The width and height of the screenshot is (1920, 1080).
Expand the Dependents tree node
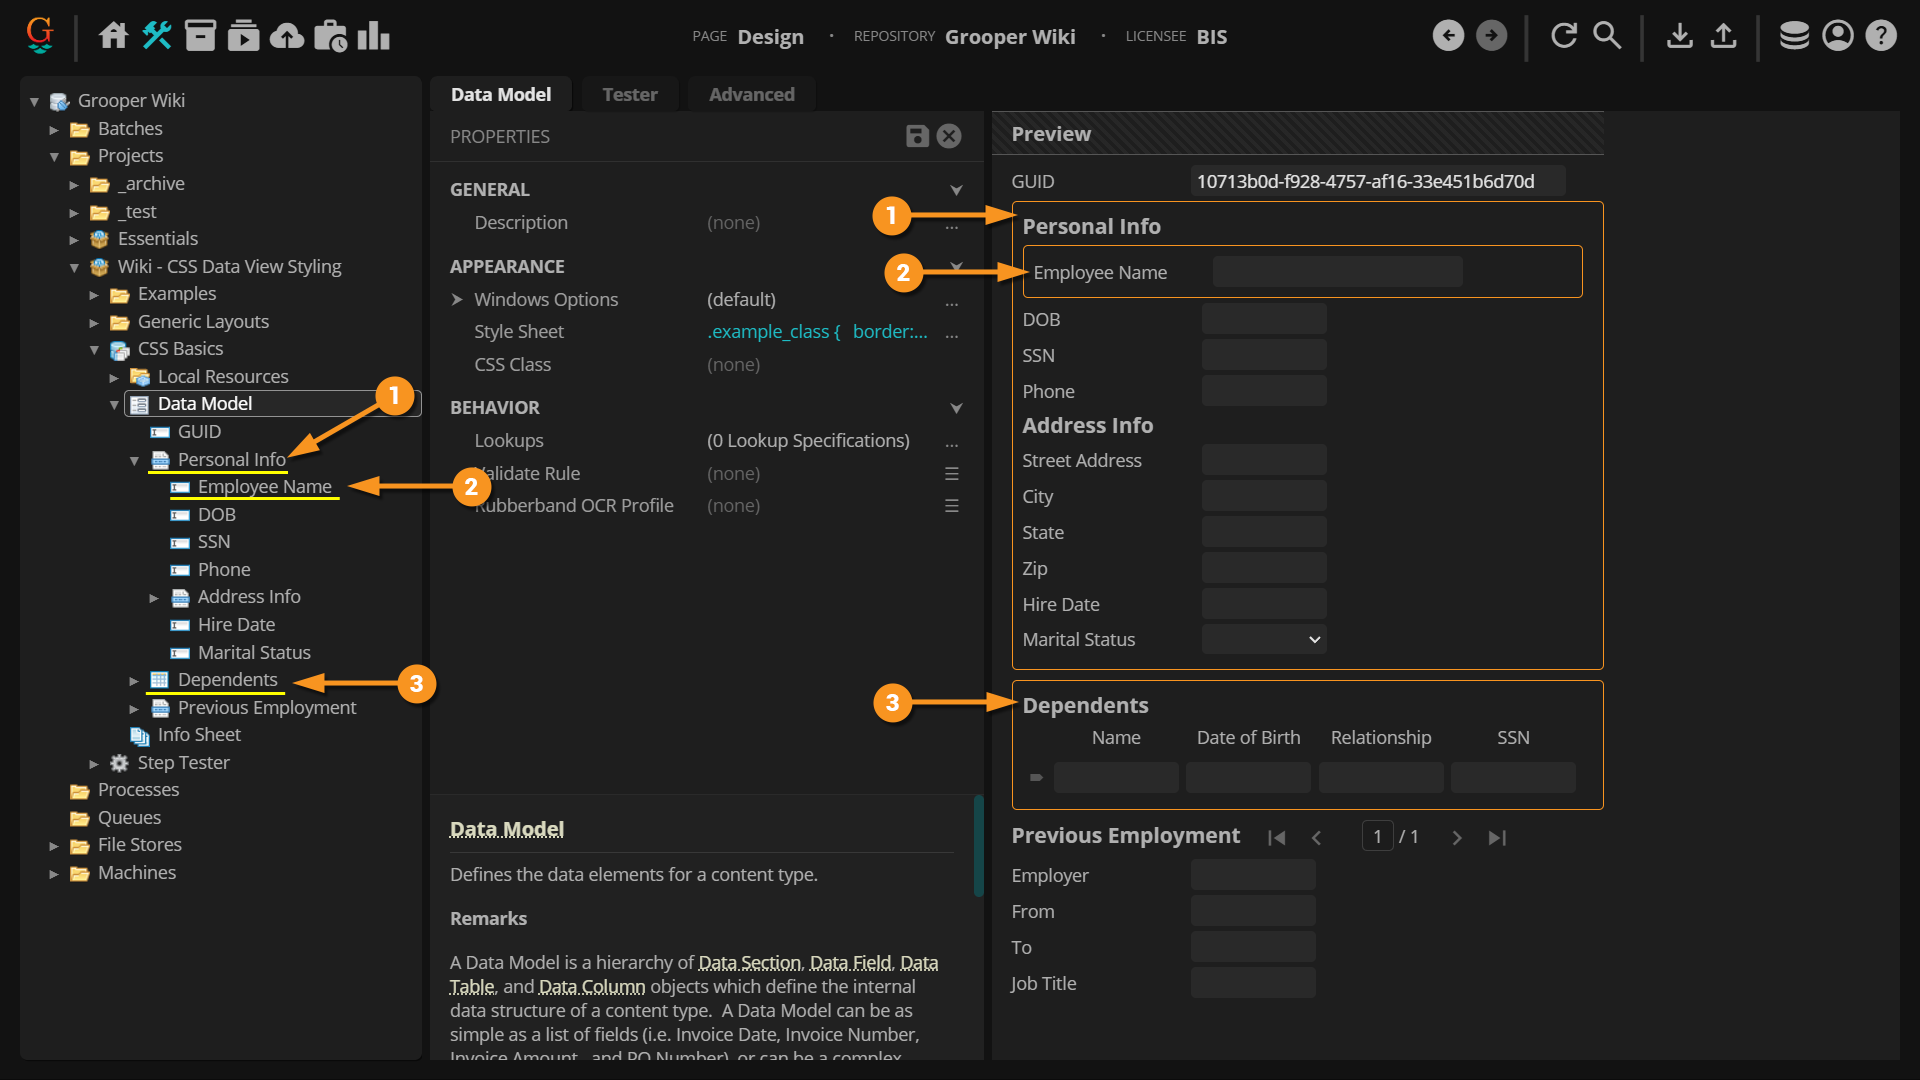[134, 681]
